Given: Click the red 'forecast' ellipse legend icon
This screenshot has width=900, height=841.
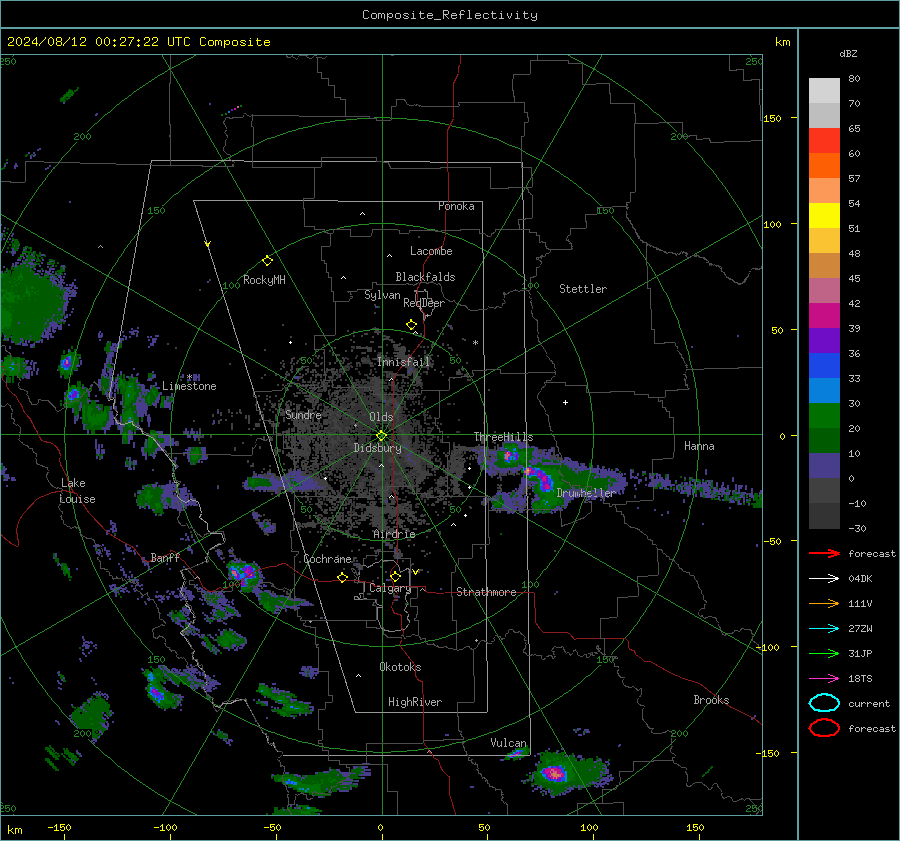Looking at the screenshot, I should (x=824, y=728).
